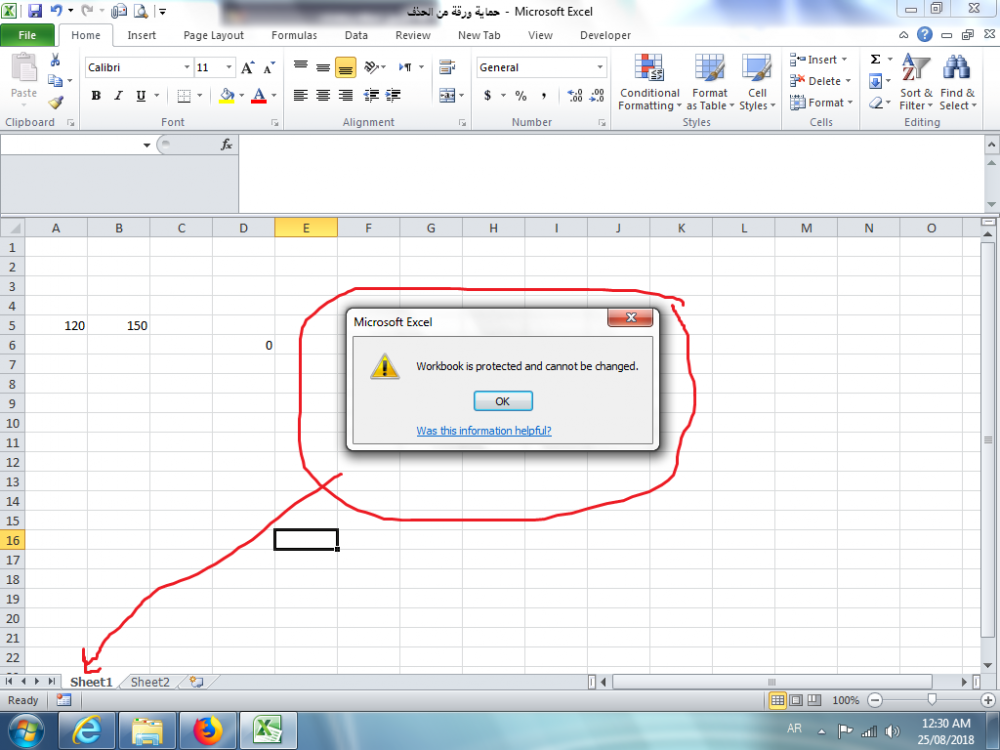Apply Percent Style format
The height and width of the screenshot is (750, 1000).
tap(521, 96)
